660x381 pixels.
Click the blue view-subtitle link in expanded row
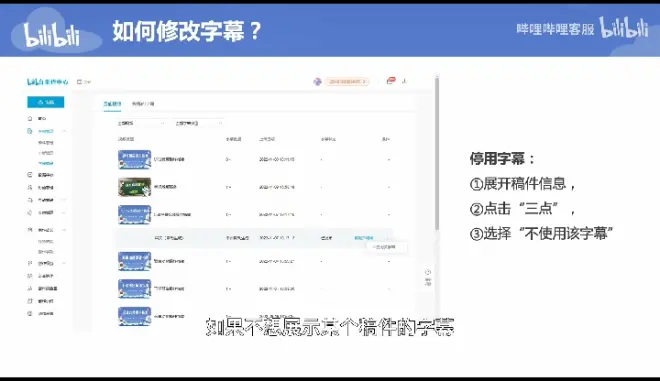(363, 238)
